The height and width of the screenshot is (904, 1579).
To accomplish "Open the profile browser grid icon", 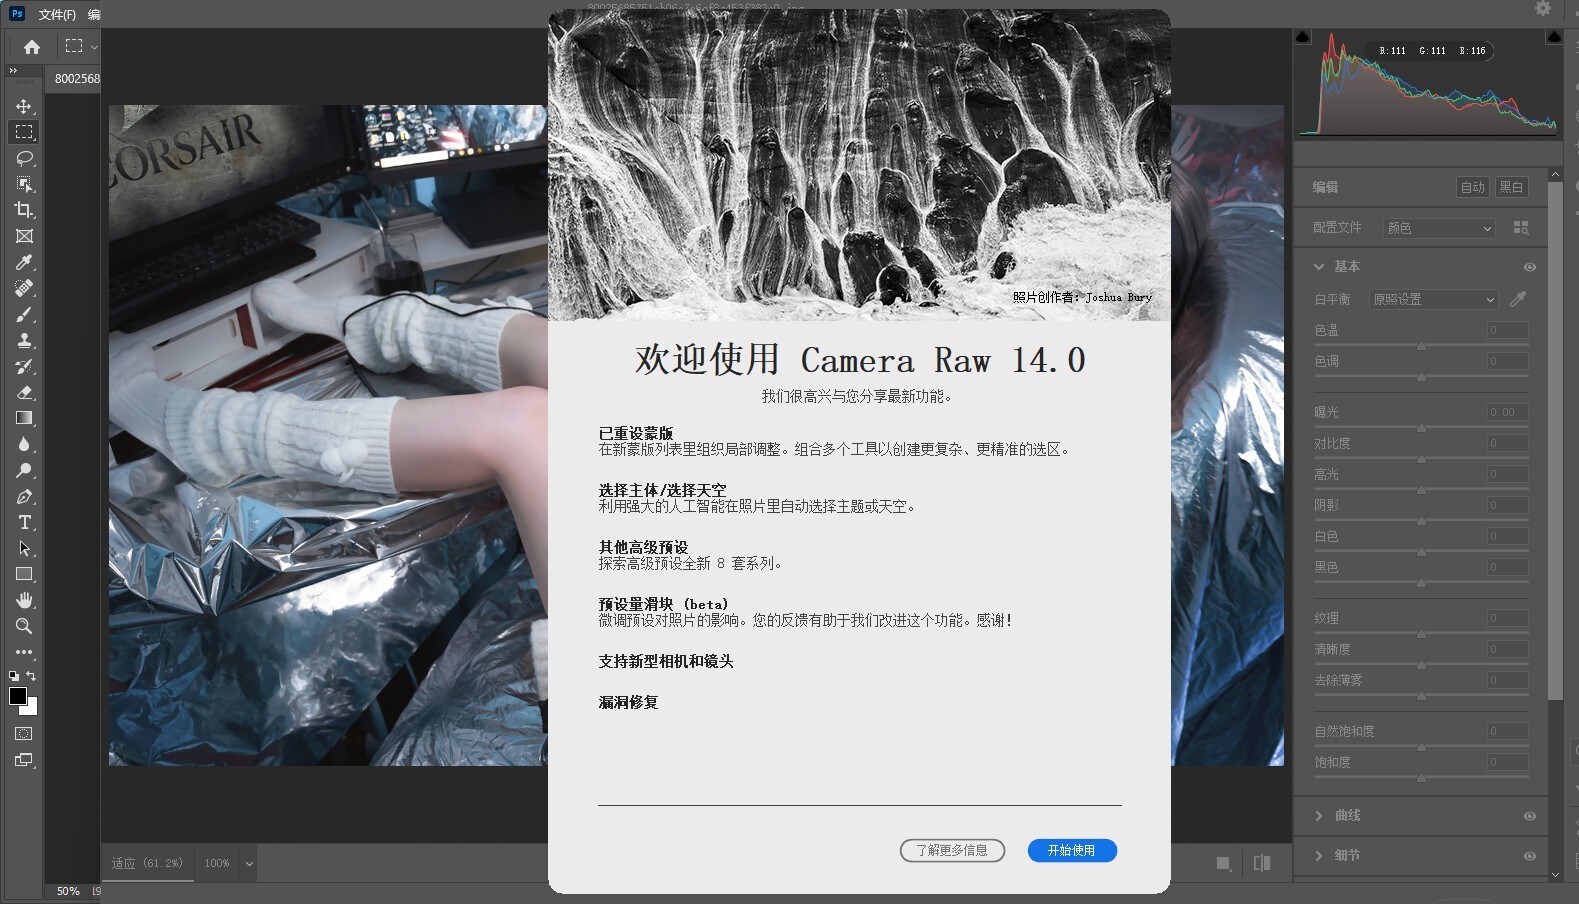I will 1521,228.
